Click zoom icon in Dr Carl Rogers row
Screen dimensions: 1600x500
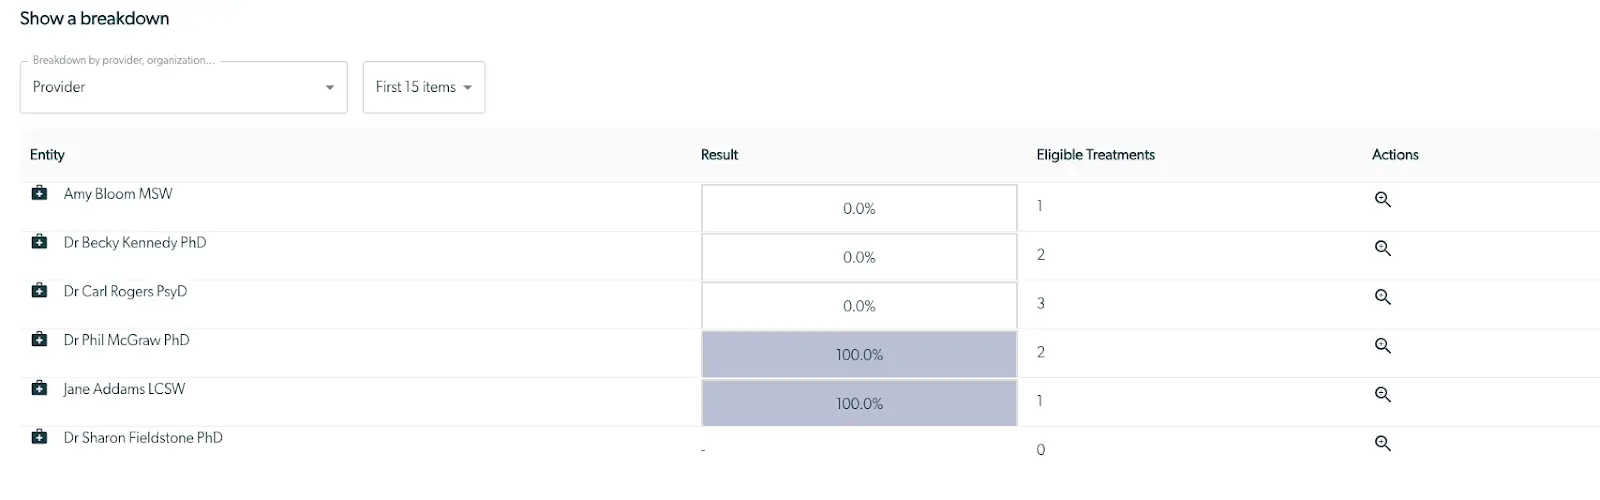click(1382, 297)
